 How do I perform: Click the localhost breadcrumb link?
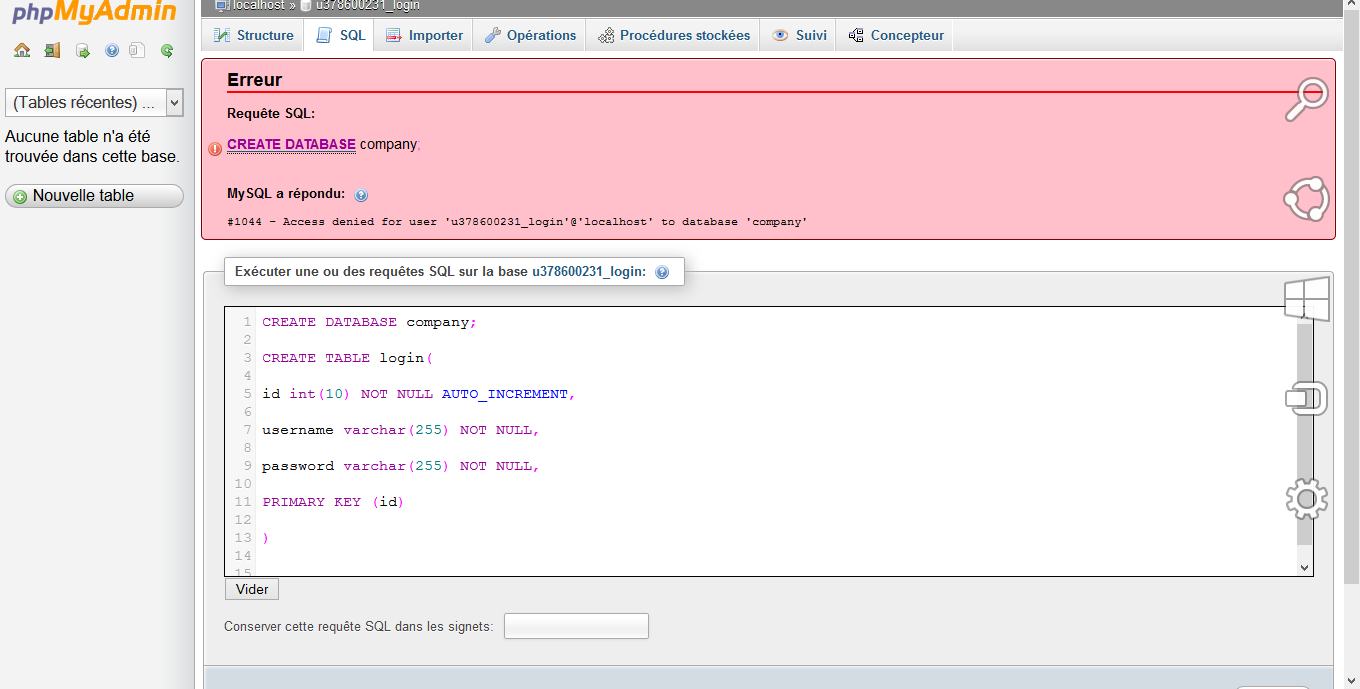[x=258, y=5]
